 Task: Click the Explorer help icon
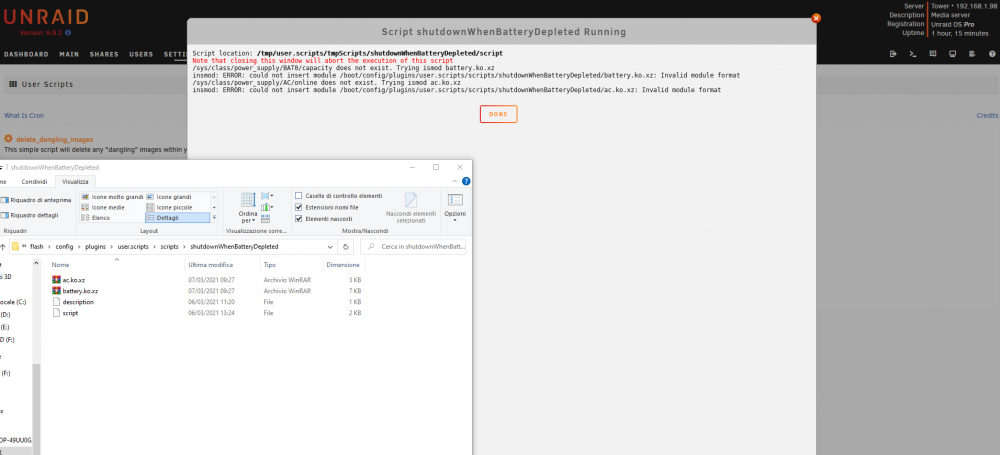pos(466,181)
